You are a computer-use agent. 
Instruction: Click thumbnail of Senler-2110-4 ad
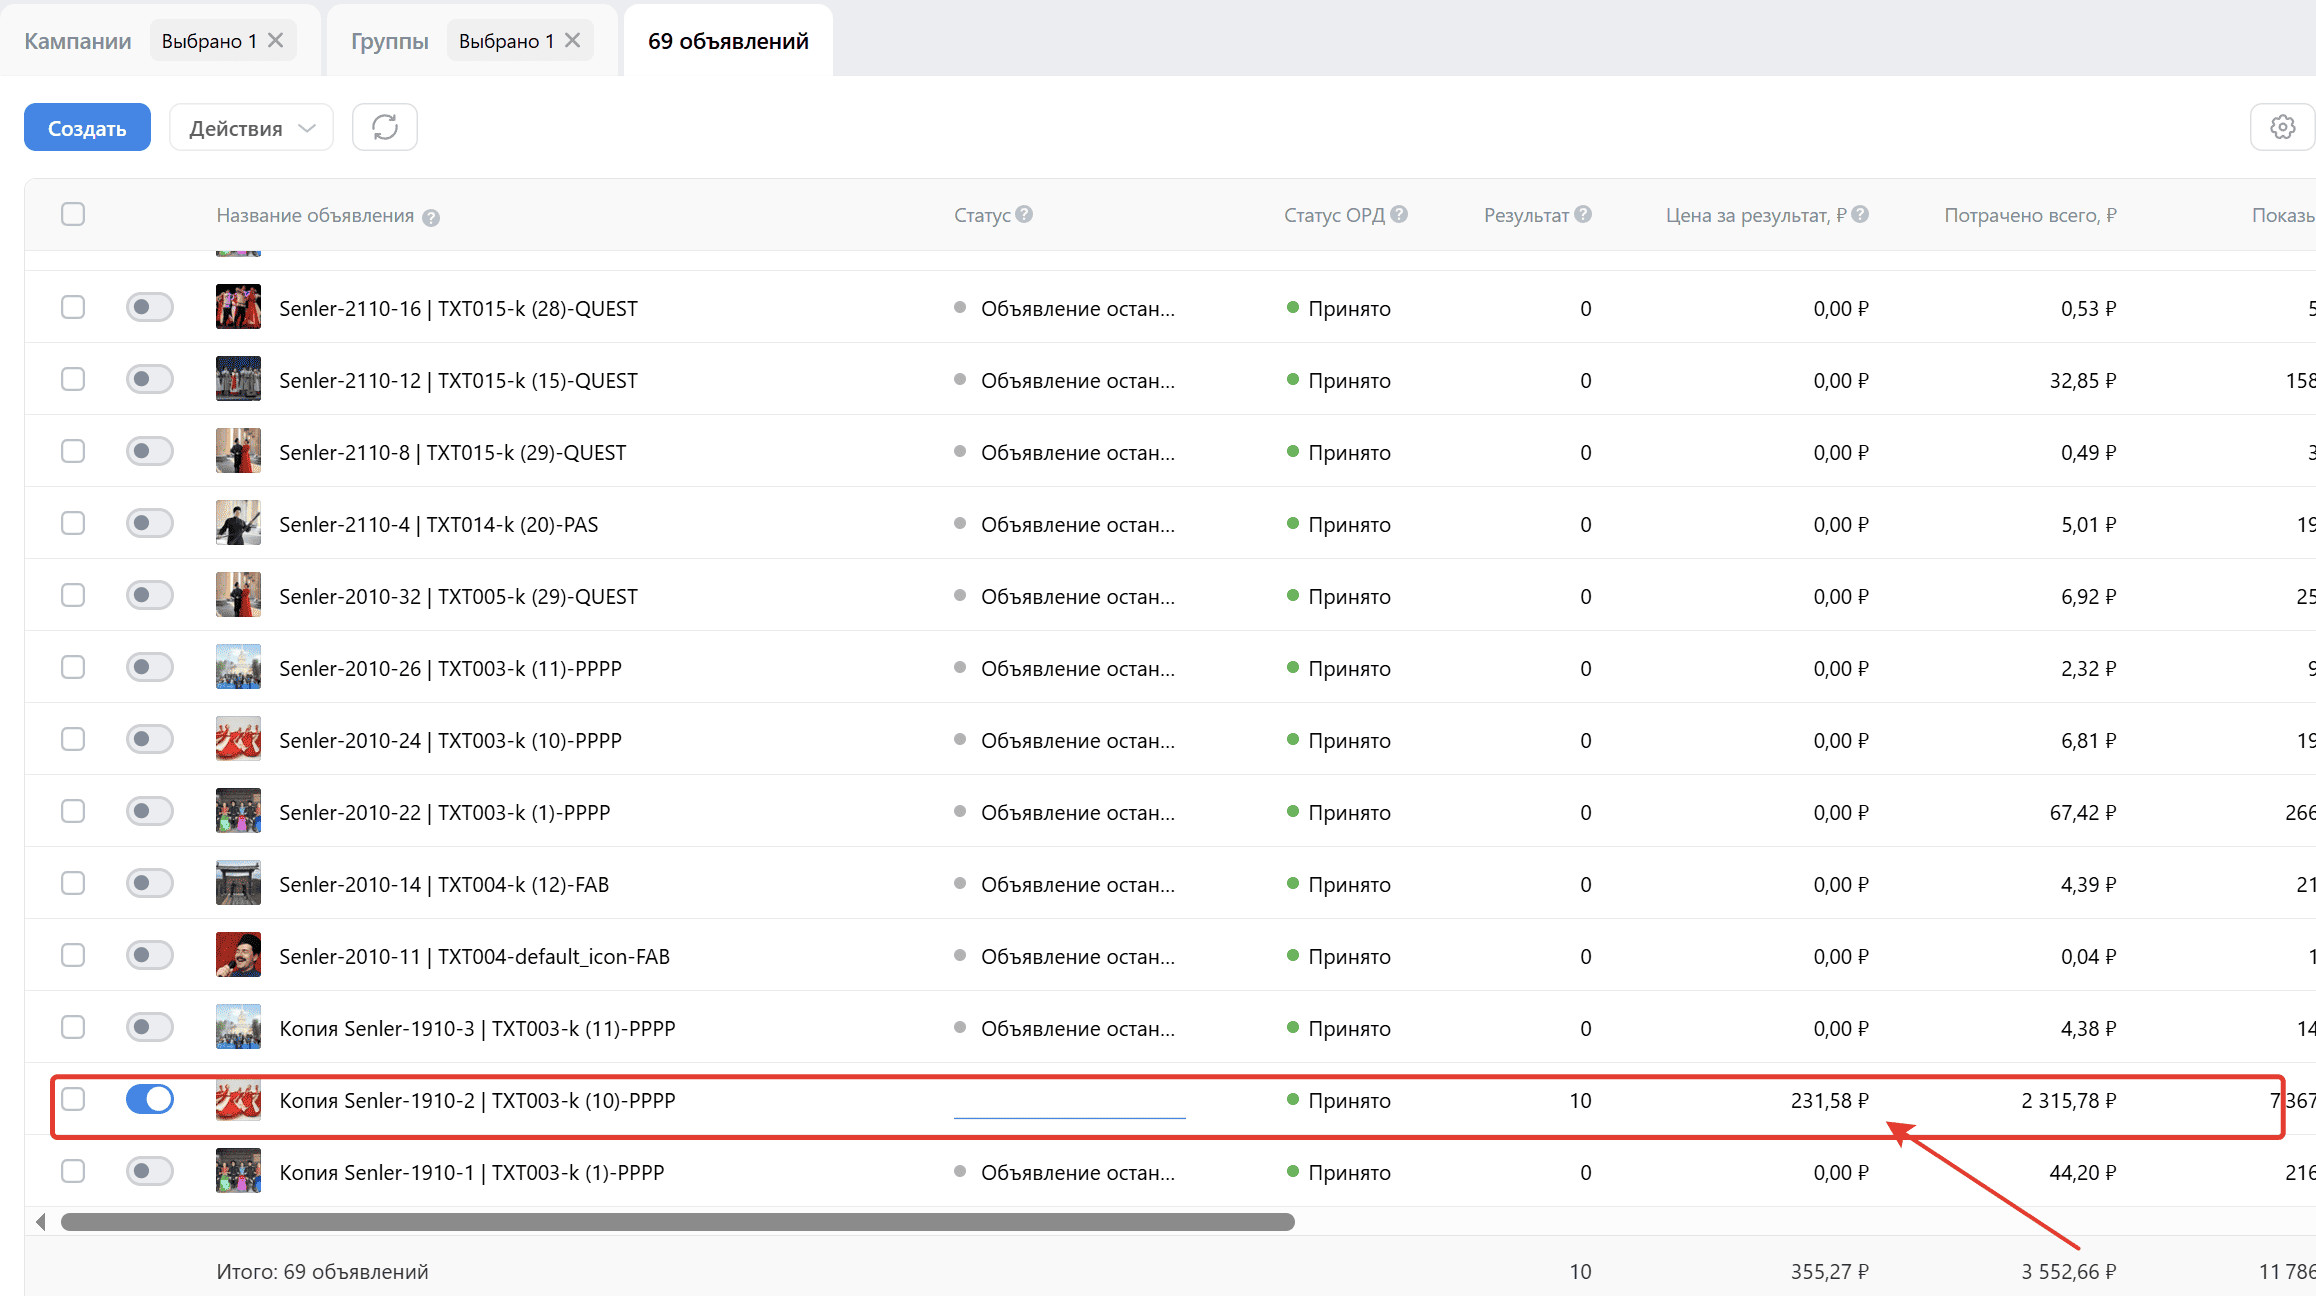coord(238,523)
